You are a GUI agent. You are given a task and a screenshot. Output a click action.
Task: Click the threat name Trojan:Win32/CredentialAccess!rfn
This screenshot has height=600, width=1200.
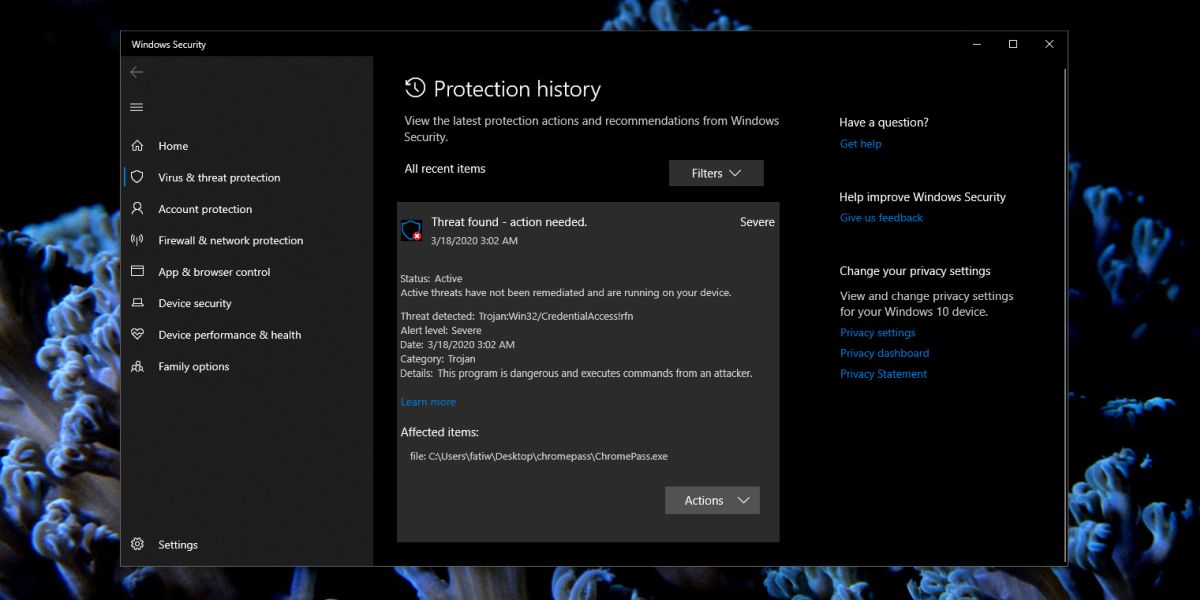[x=556, y=316]
